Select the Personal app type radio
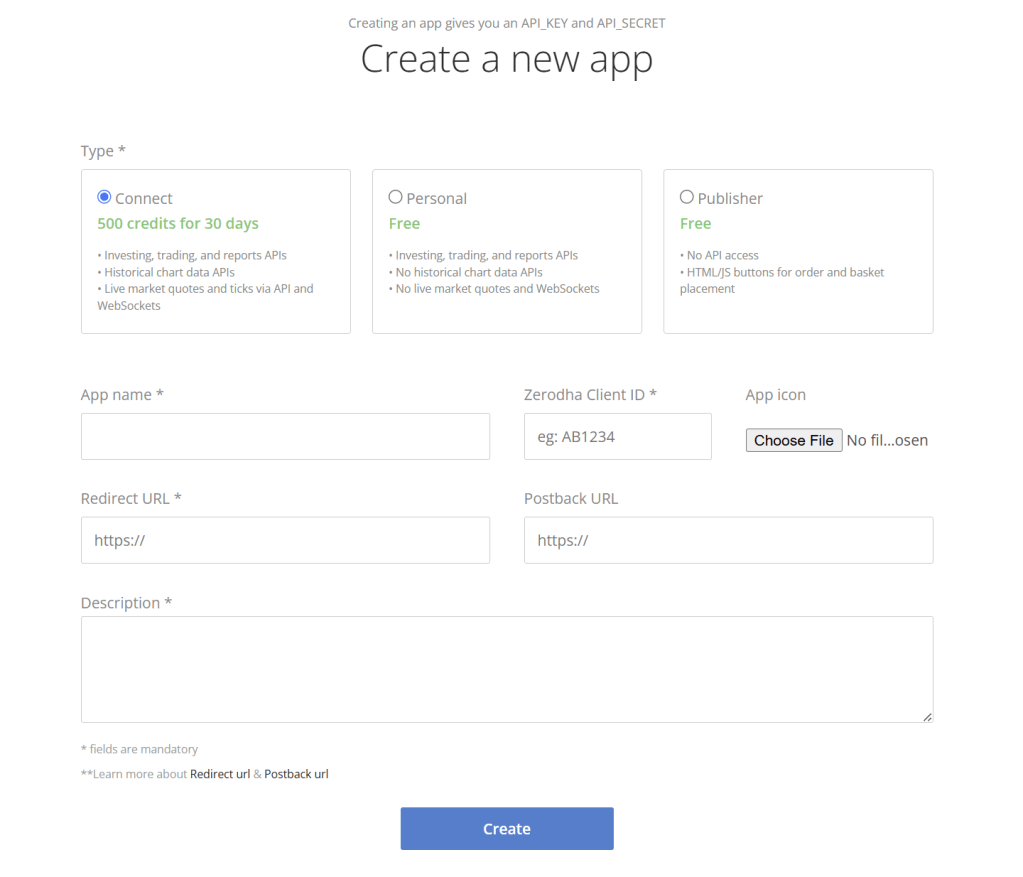The width and height of the screenshot is (1023, 877). click(396, 198)
